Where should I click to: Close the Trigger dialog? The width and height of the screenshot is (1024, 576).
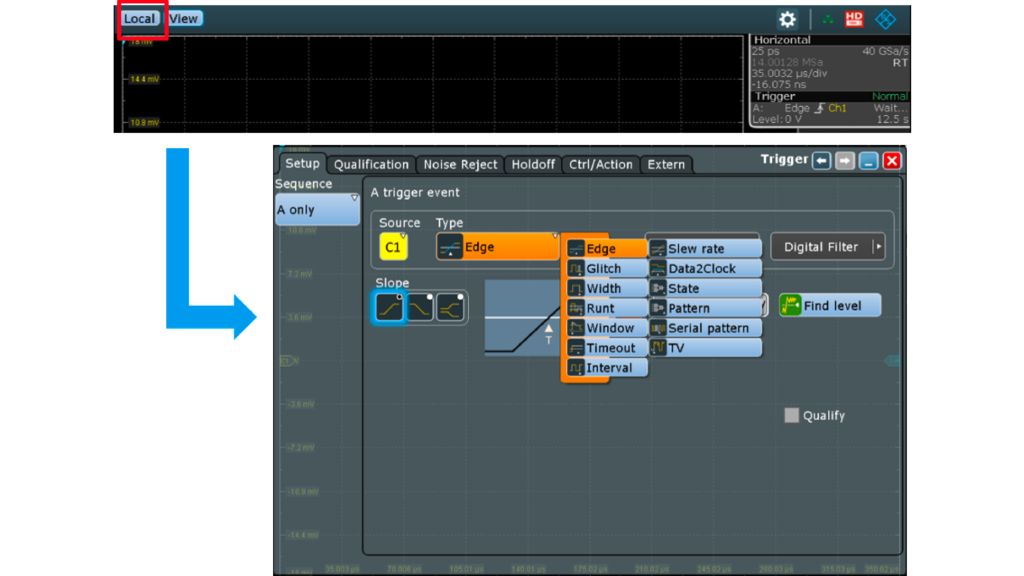click(892, 161)
